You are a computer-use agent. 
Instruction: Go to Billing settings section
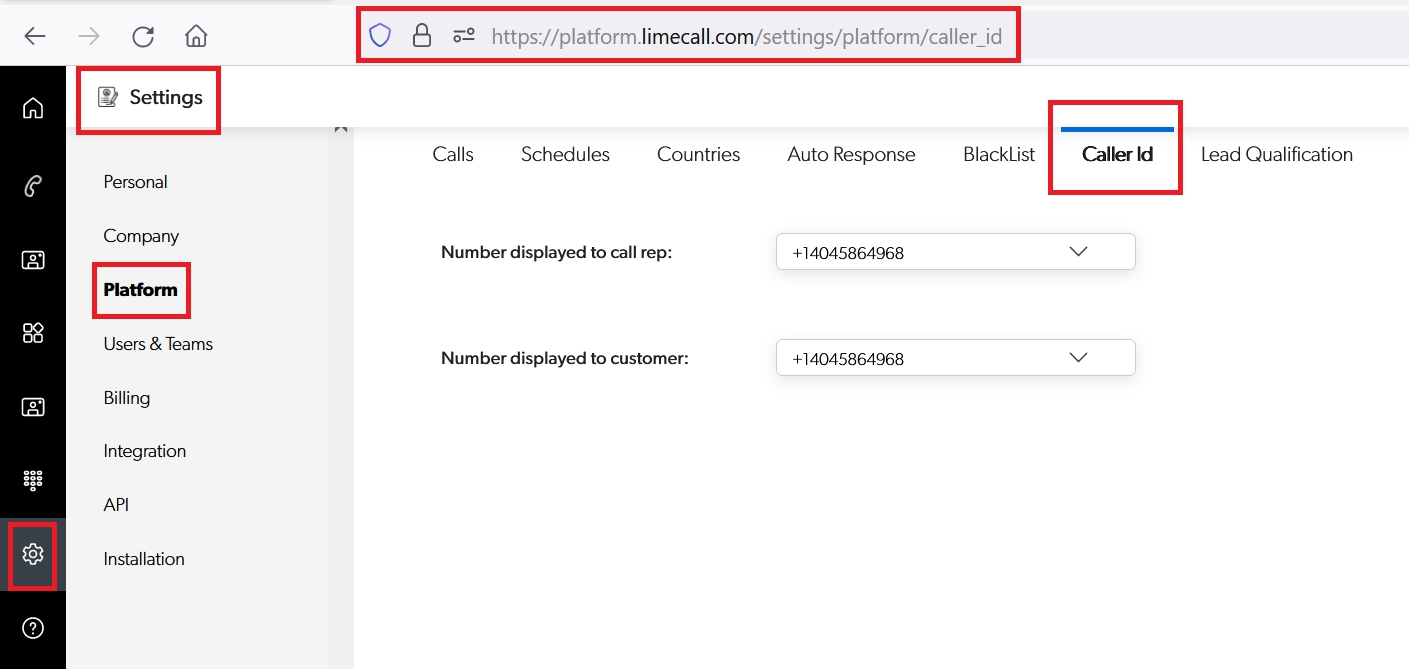click(x=127, y=398)
